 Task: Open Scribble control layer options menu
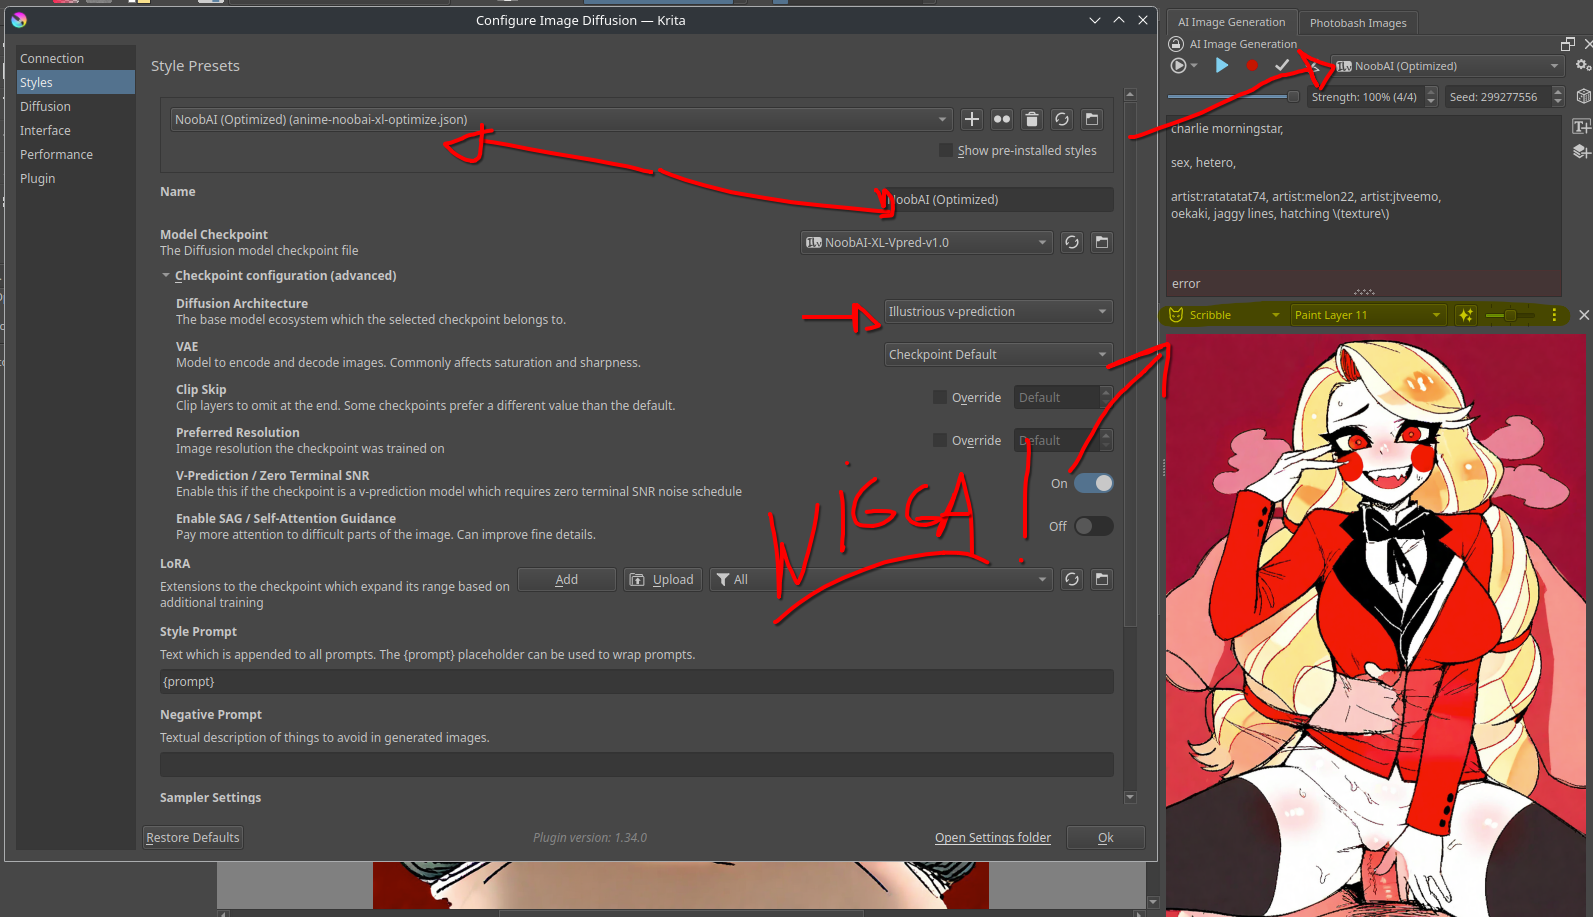coord(1554,315)
